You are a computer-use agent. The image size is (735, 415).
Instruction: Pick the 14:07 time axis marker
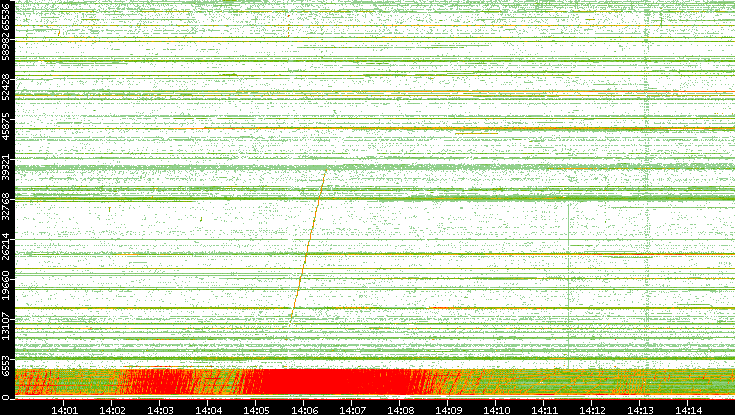(x=352, y=409)
